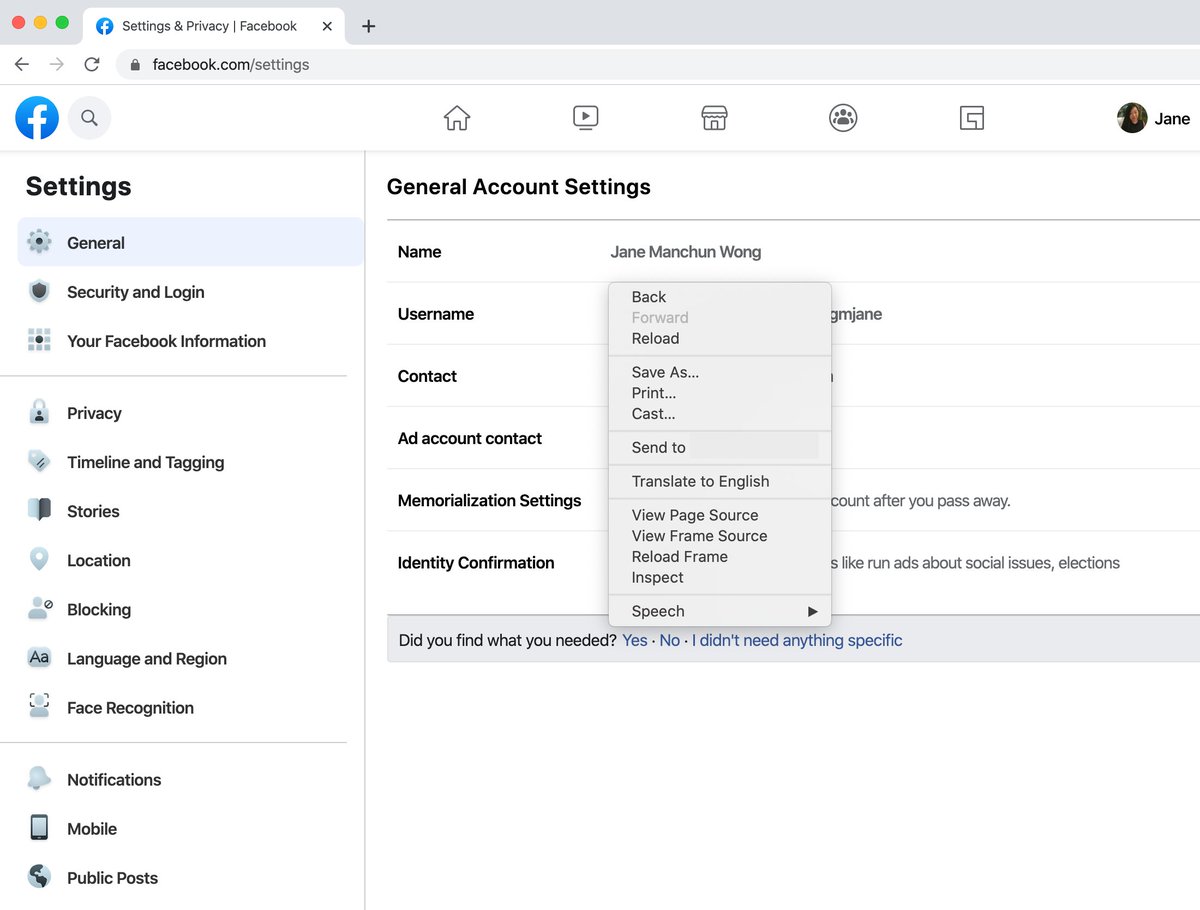Click the Security and Login shield icon
This screenshot has height=910, width=1200.
[39, 291]
